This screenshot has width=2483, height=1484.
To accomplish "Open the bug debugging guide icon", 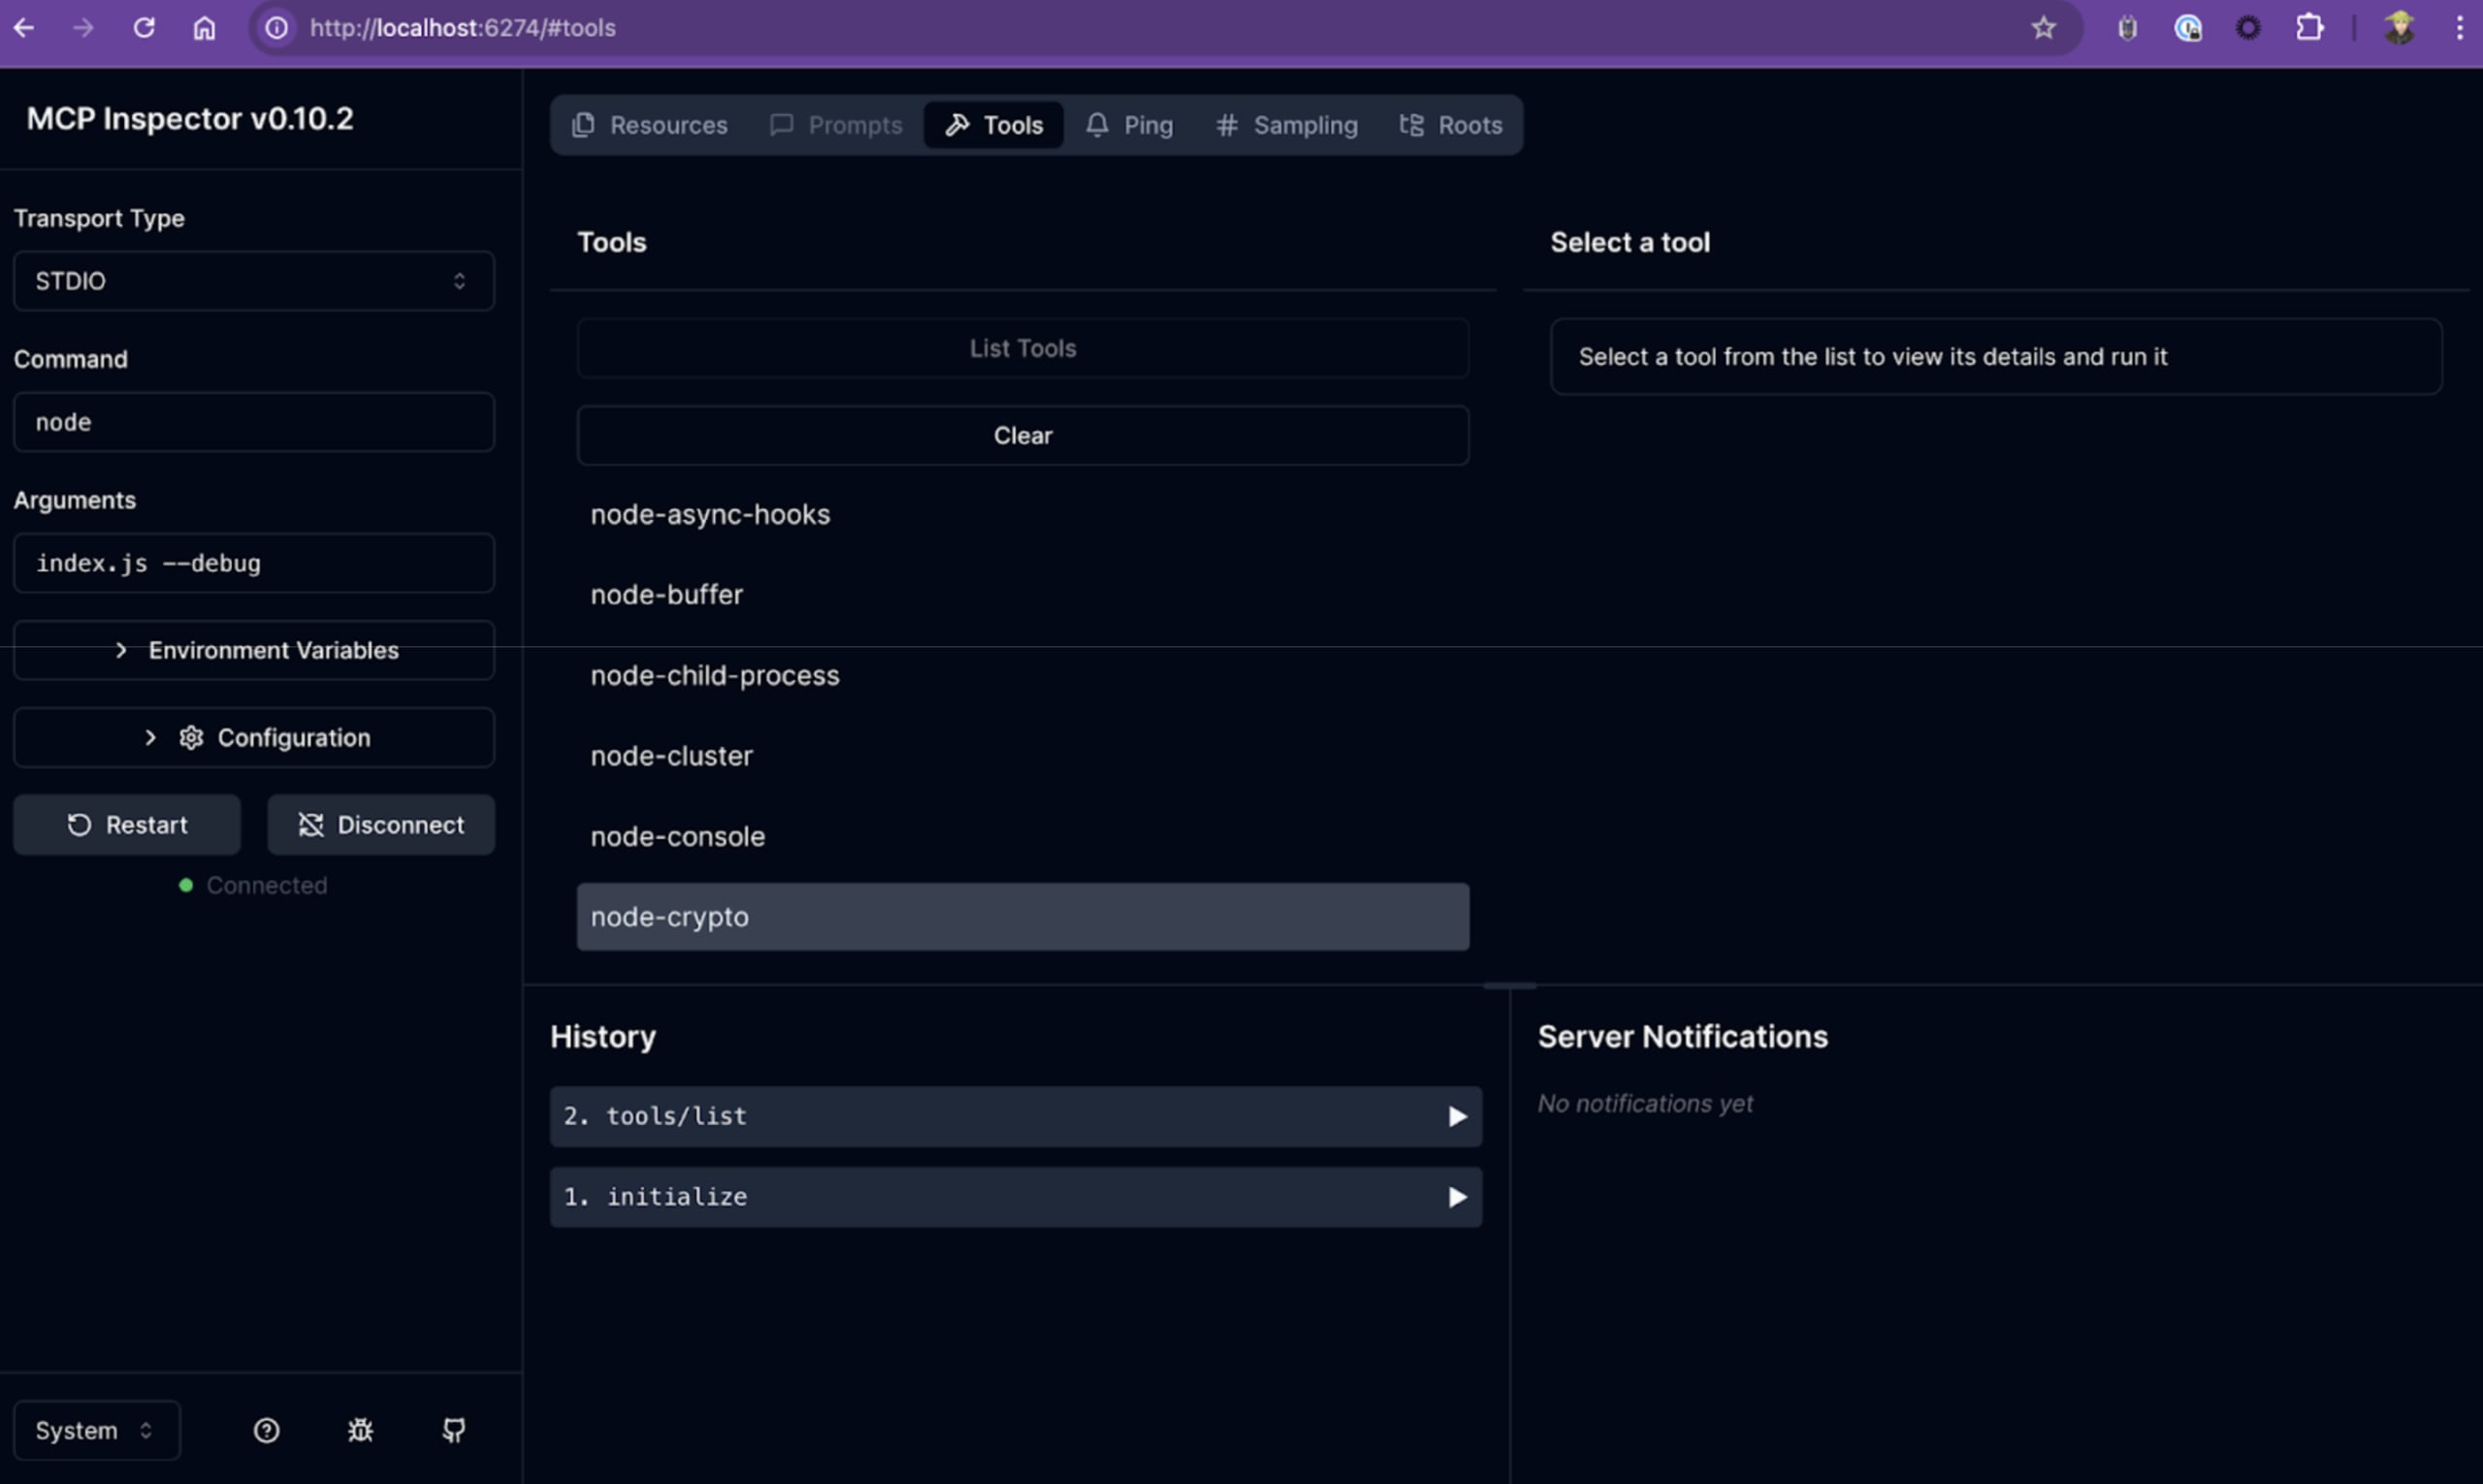I will (360, 1430).
